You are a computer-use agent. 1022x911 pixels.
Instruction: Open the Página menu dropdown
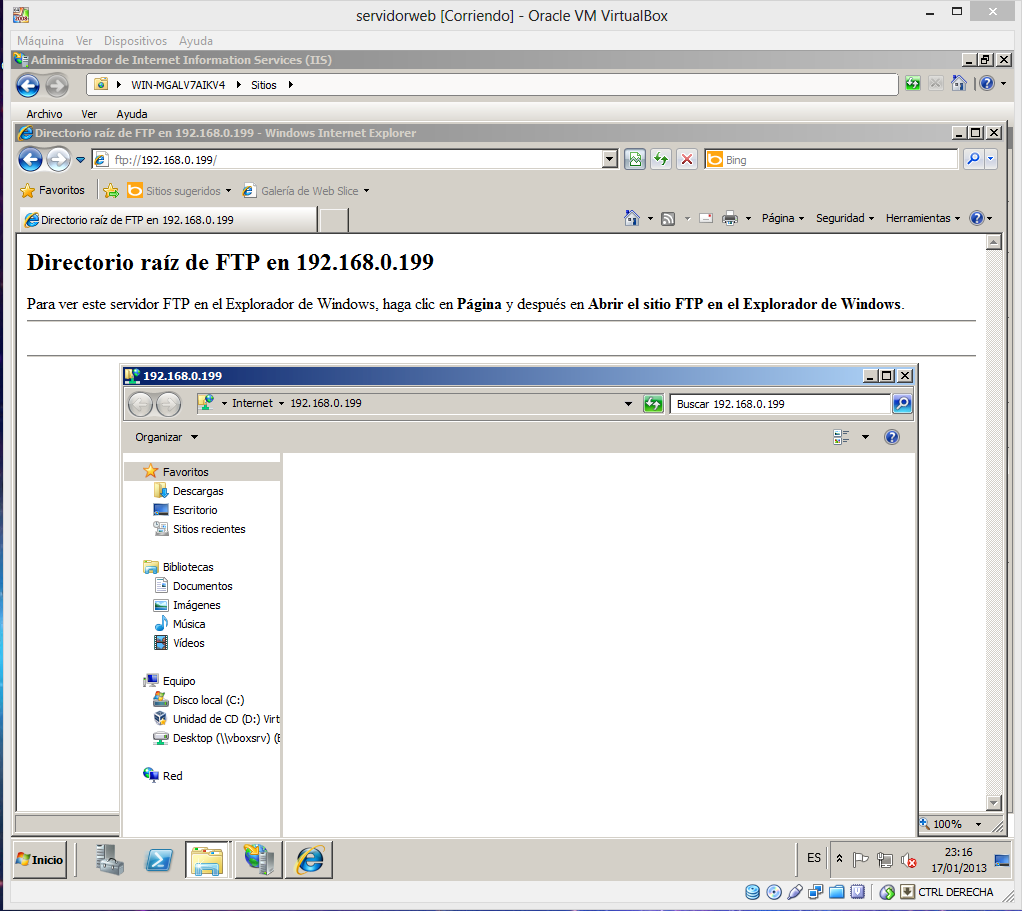783,218
